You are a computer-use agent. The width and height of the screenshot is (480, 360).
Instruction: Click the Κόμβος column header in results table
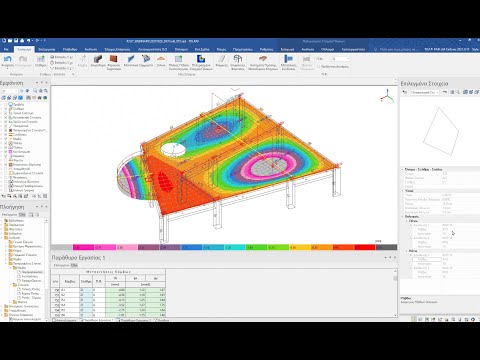tap(69, 281)
